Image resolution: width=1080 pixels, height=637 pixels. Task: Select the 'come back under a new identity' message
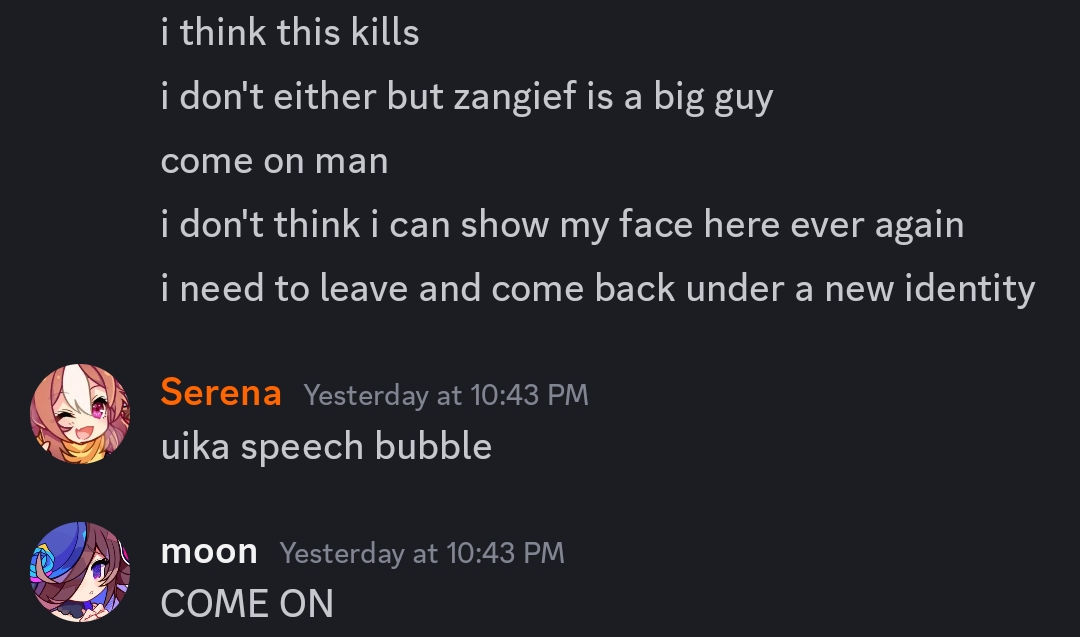598,288
